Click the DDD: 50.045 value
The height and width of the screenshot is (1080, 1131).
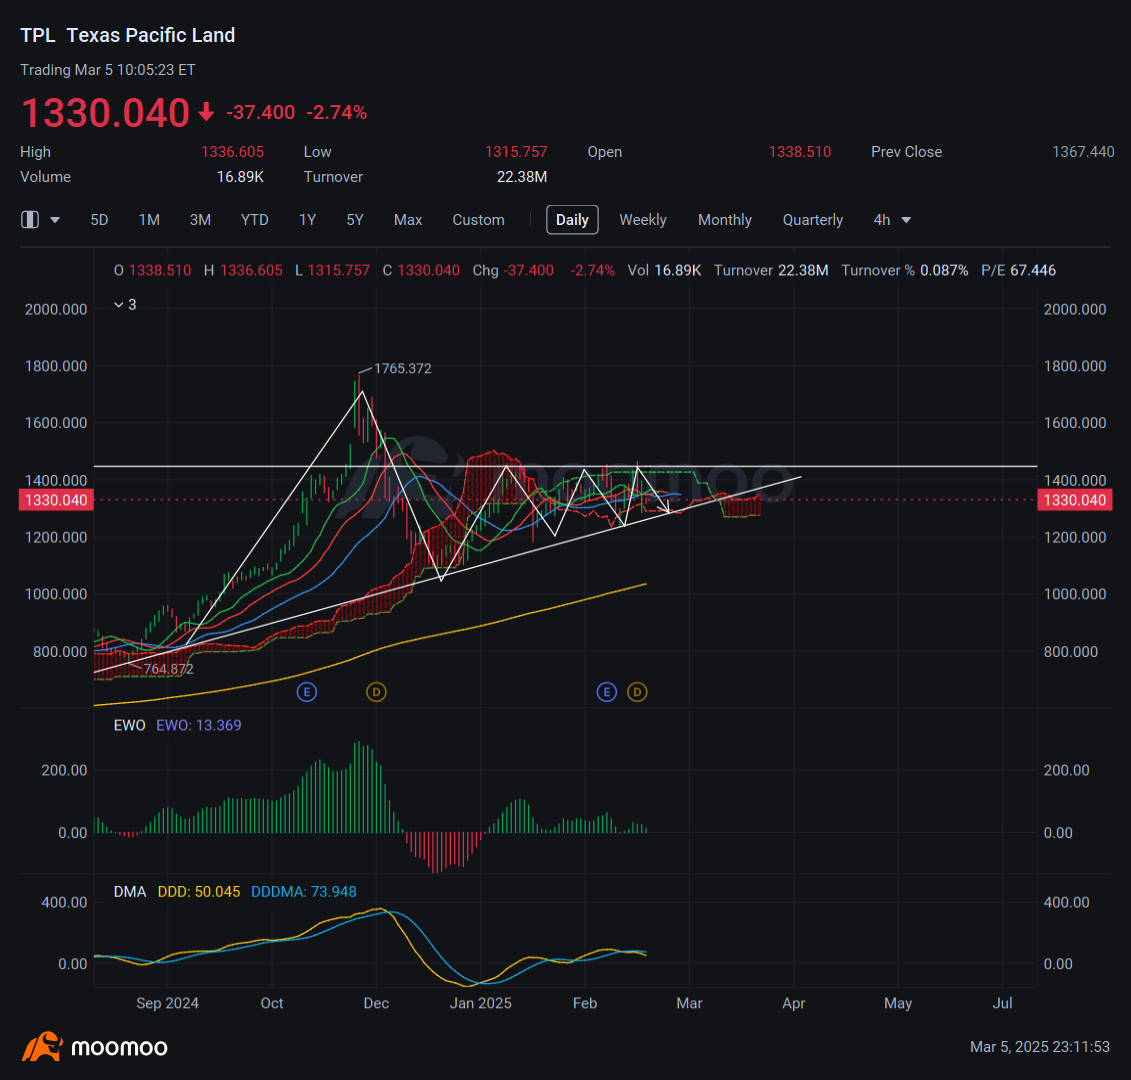point(198,892)
